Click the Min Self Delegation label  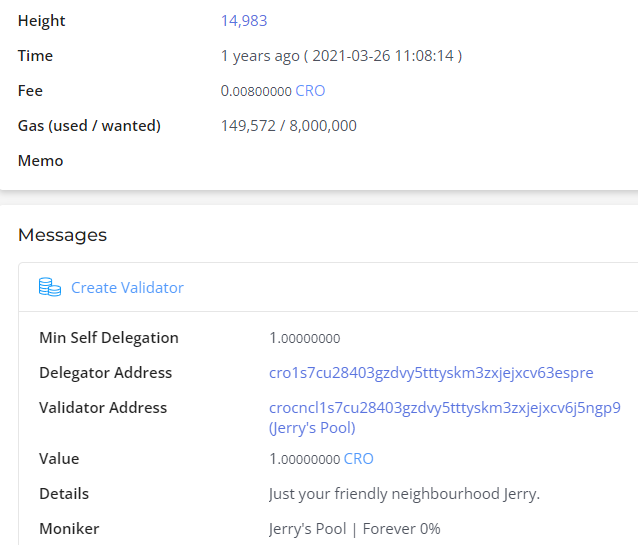109,338
